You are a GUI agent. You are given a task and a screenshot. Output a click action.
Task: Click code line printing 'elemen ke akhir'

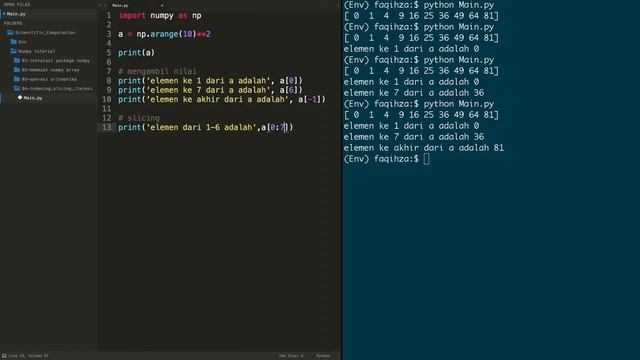222,100
